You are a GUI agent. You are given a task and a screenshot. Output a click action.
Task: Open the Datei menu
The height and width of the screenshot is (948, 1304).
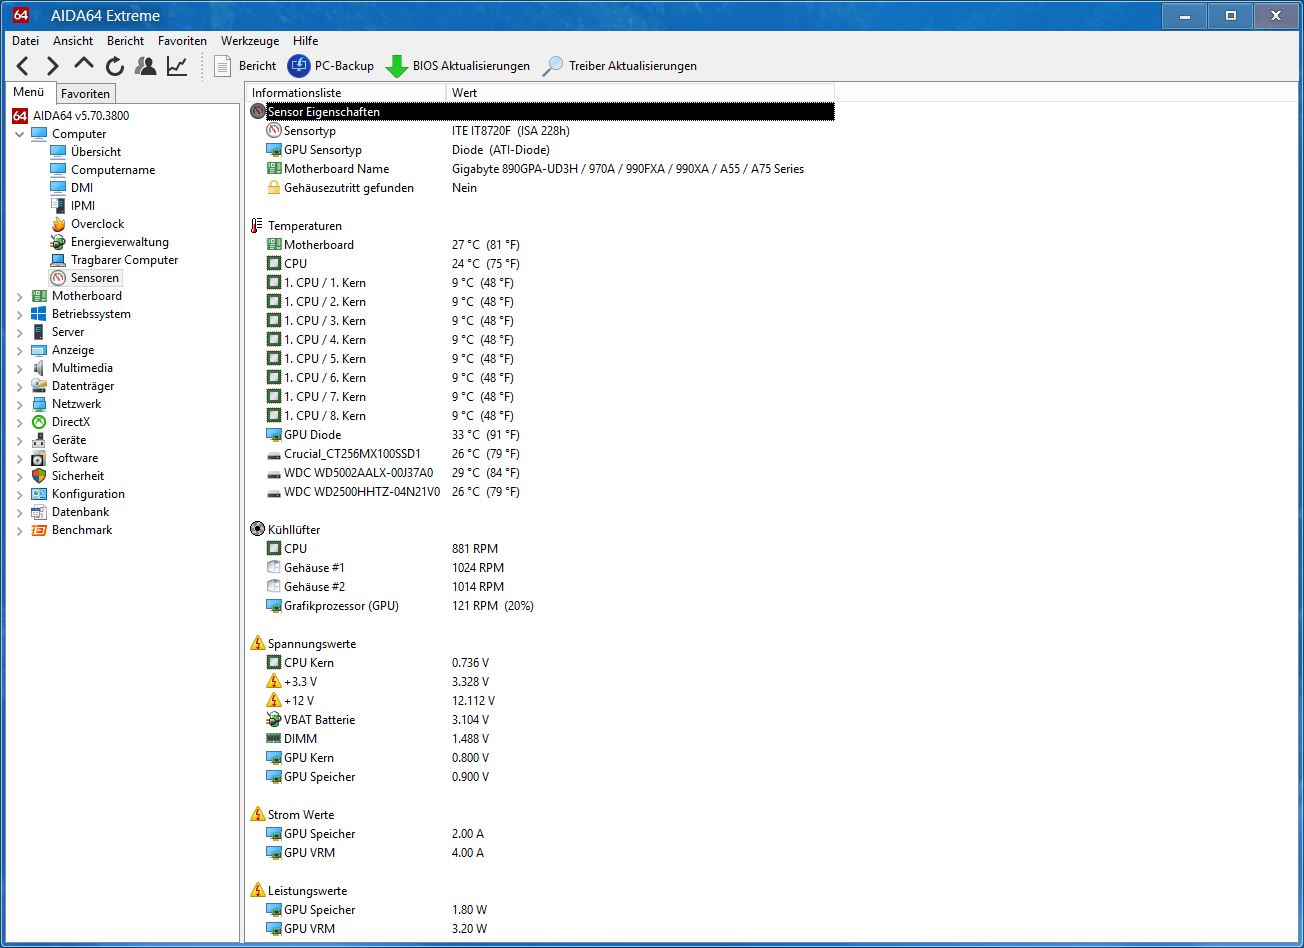point(26,41)
